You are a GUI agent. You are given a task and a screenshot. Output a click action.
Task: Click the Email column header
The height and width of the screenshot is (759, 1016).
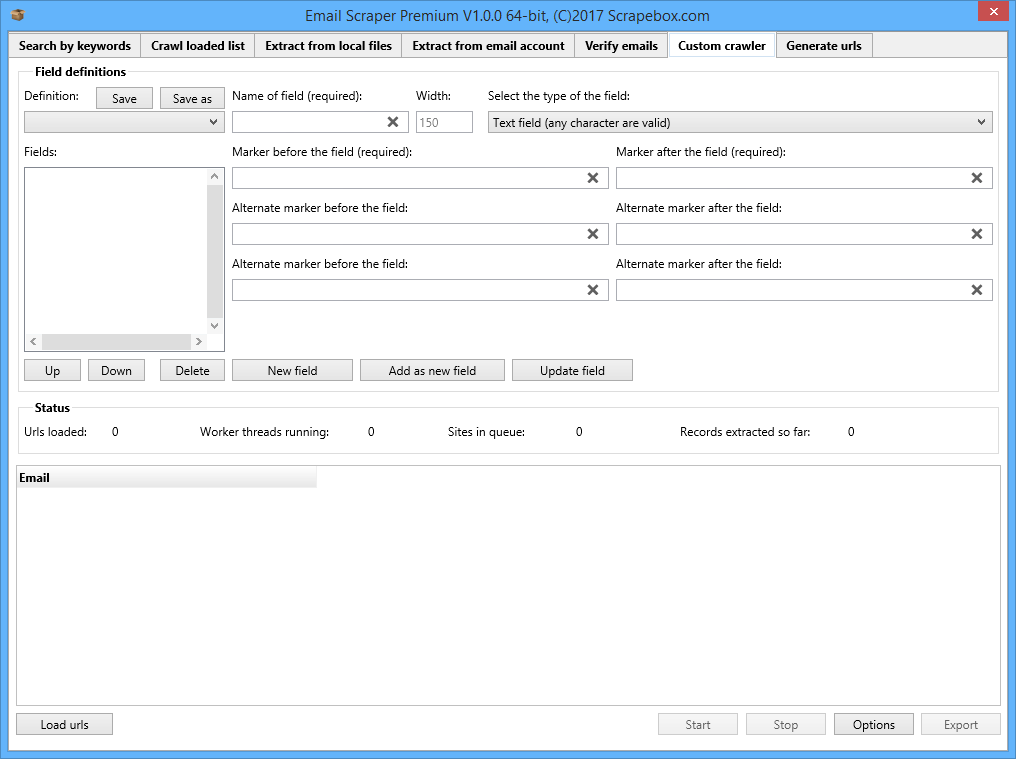[166, 478]
